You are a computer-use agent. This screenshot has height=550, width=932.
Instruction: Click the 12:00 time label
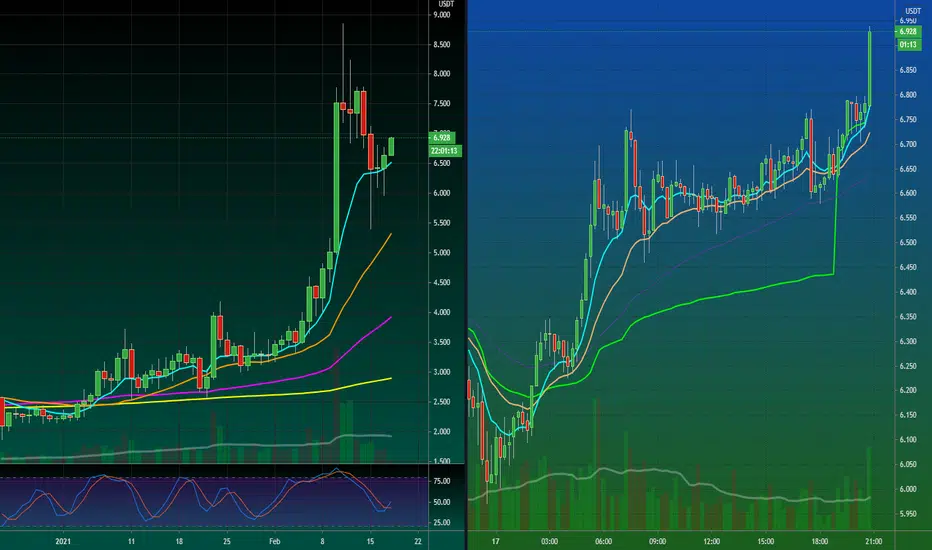tap(711, 542)
